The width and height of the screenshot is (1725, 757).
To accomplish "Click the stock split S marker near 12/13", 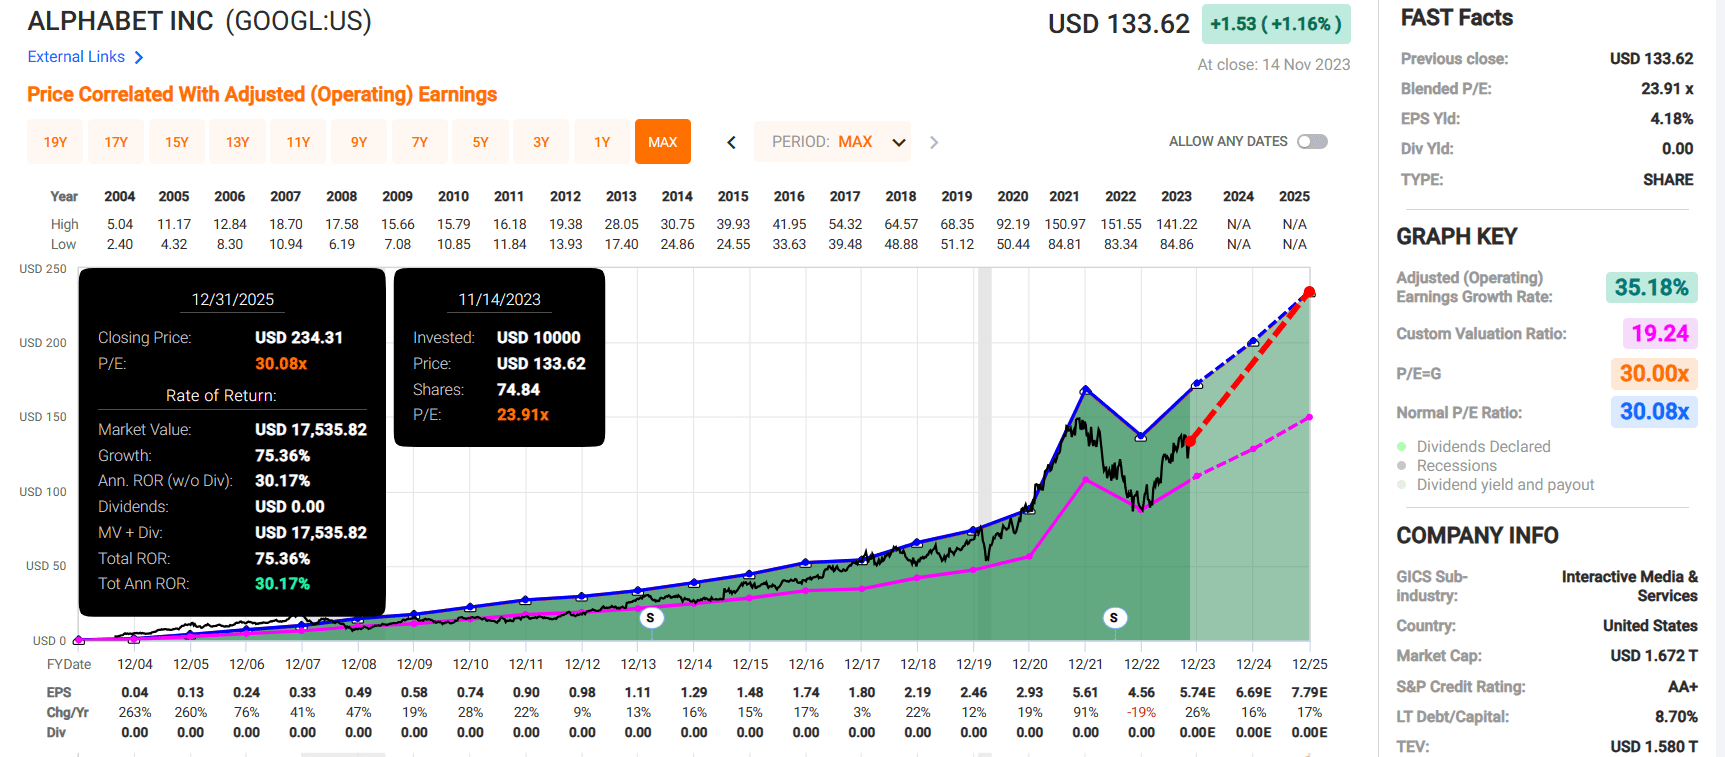I will 650,618.
